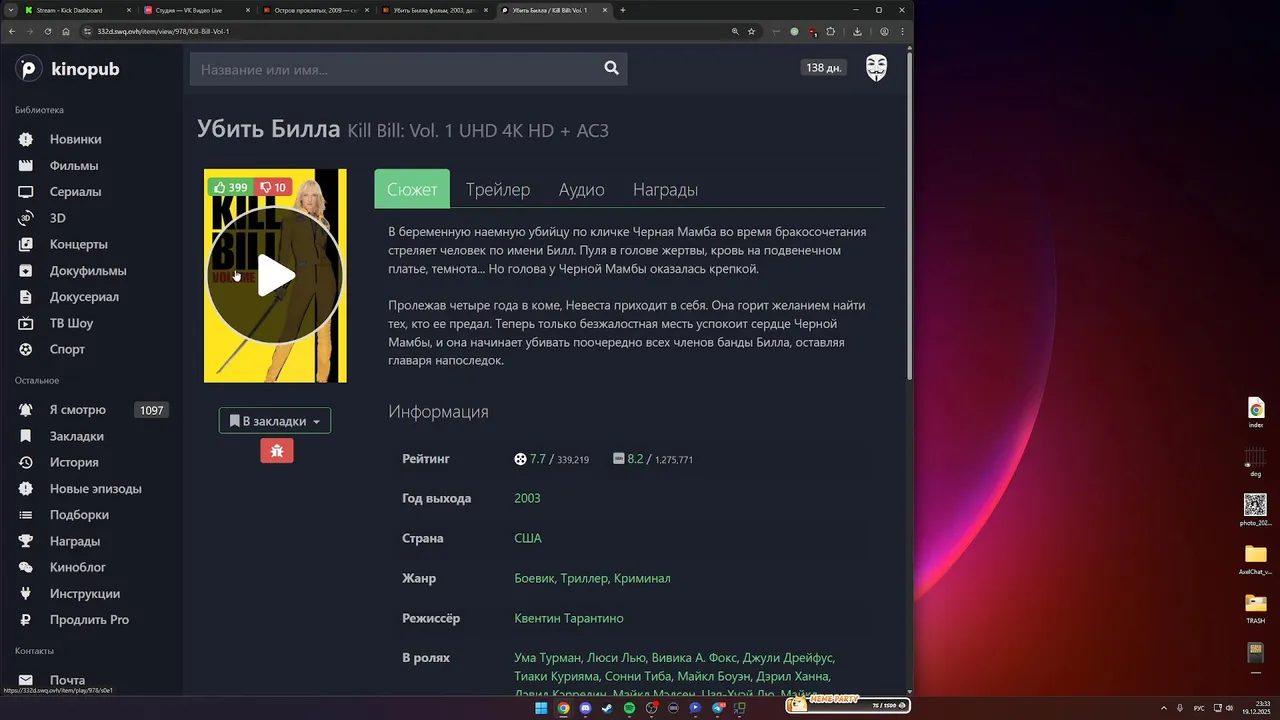Open Новые эпизоды section
1280x720 pixels.
click(95, 488)
